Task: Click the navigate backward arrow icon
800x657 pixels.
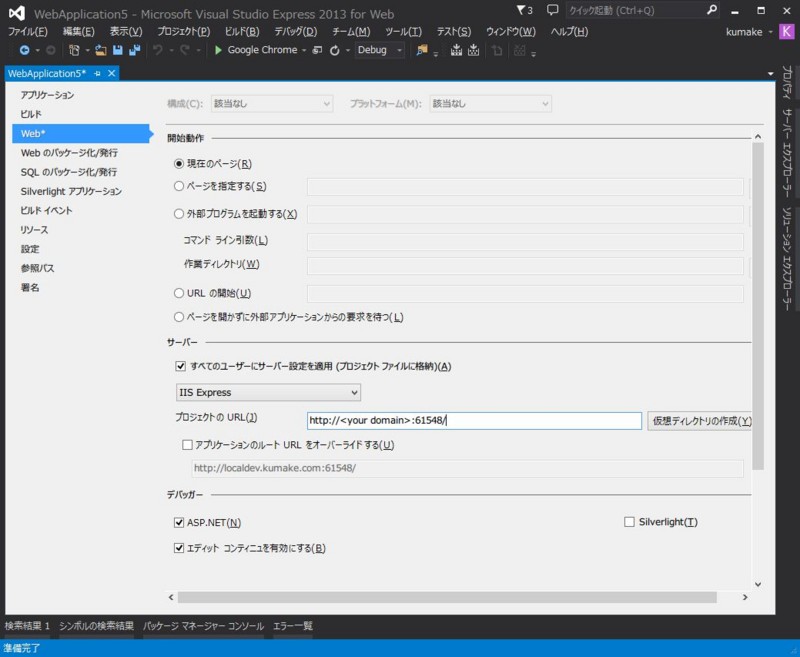Action: [24, 50]
